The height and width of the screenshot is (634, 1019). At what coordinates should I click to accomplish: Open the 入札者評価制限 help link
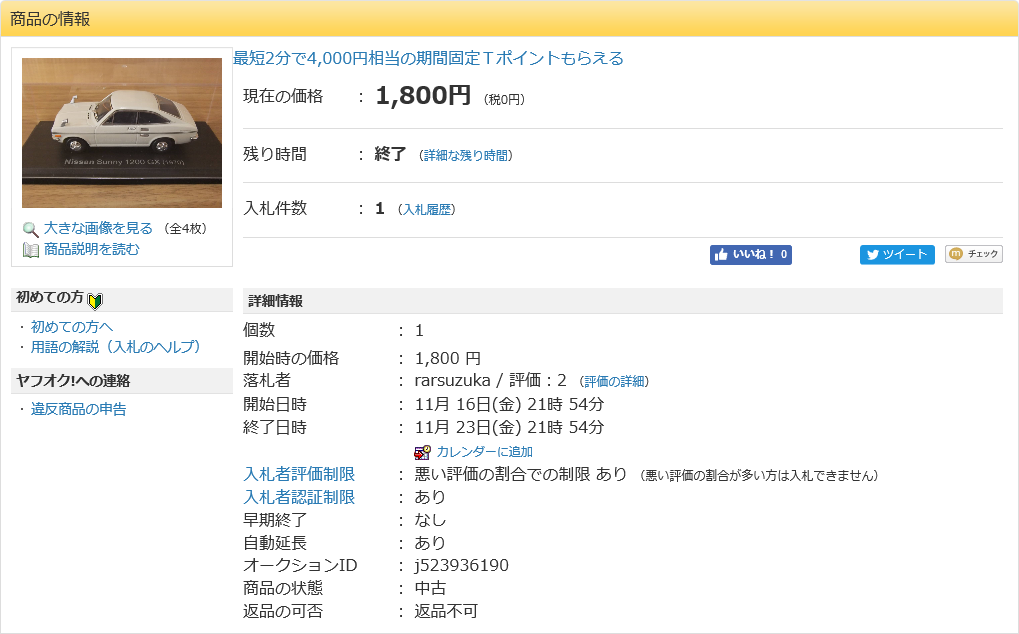click(299, 474)
